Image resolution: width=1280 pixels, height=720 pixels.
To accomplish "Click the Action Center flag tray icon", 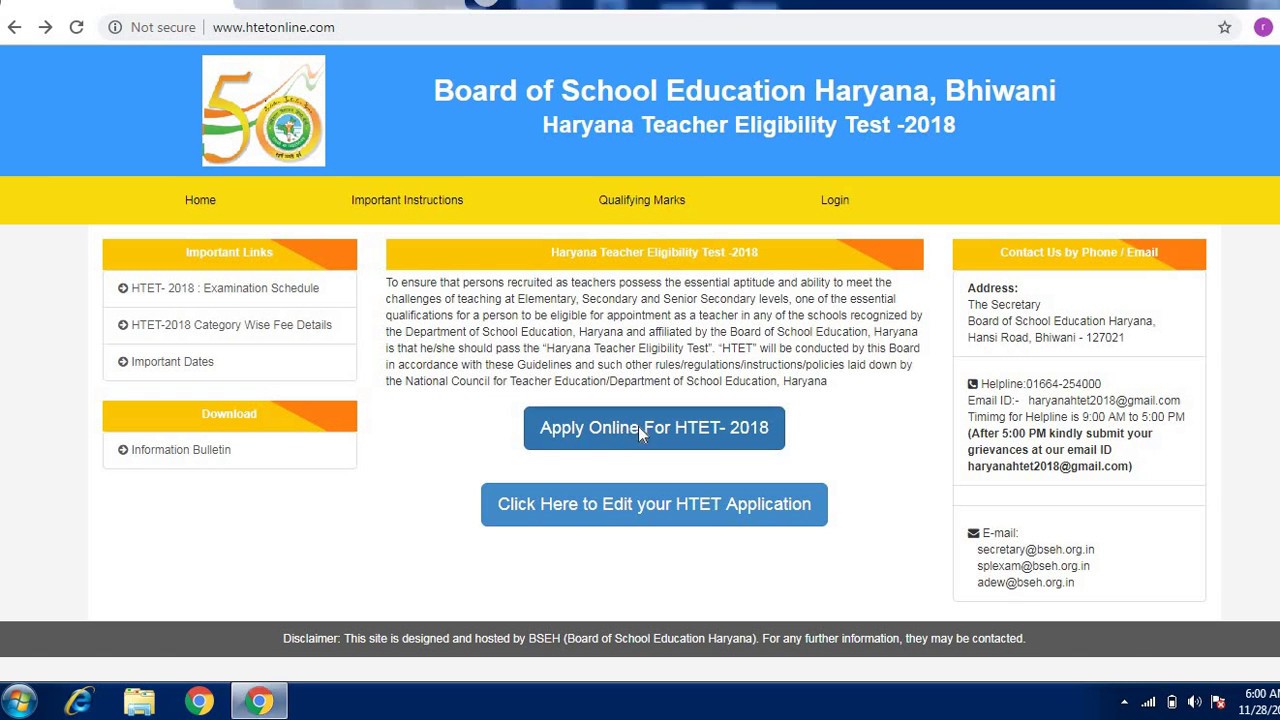I will (1218, 702).
